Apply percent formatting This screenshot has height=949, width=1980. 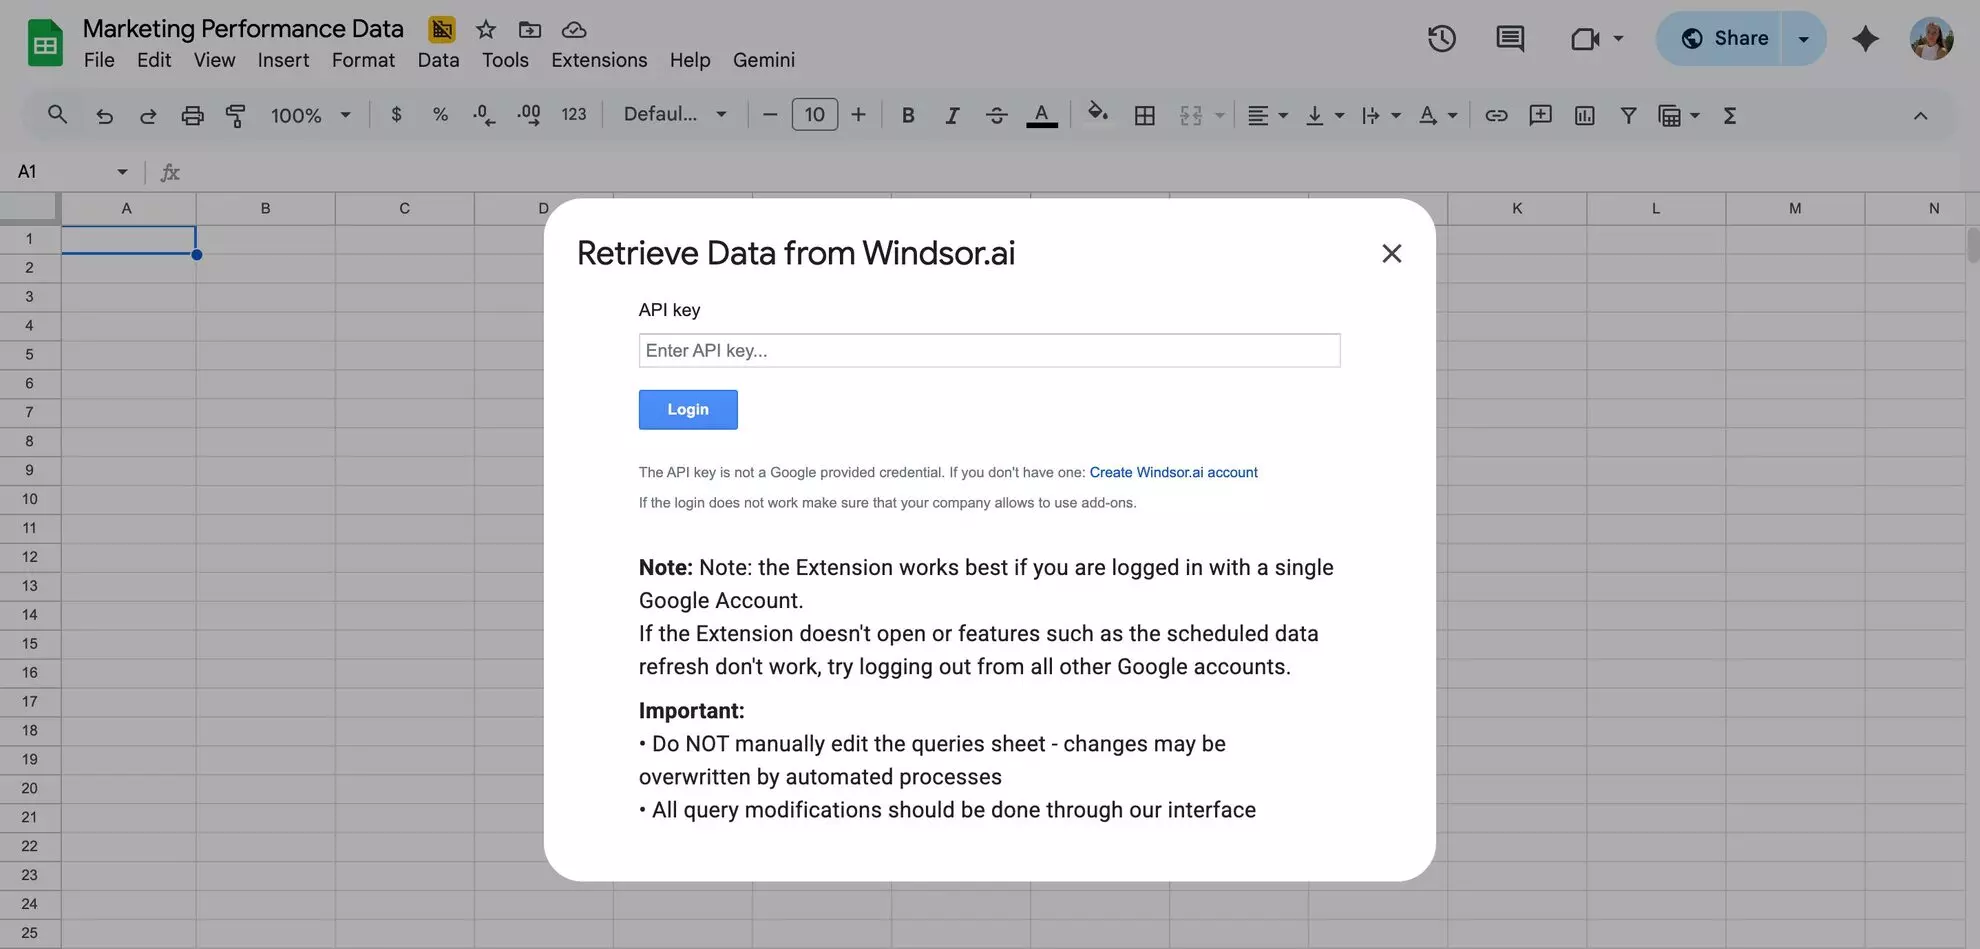click(440, 114)
